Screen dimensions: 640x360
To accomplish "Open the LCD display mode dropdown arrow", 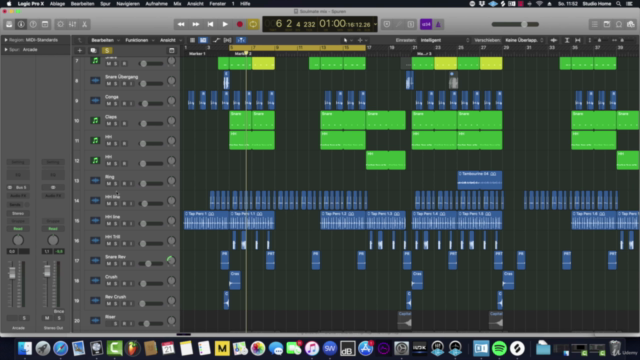I will (x=375, y=24).
